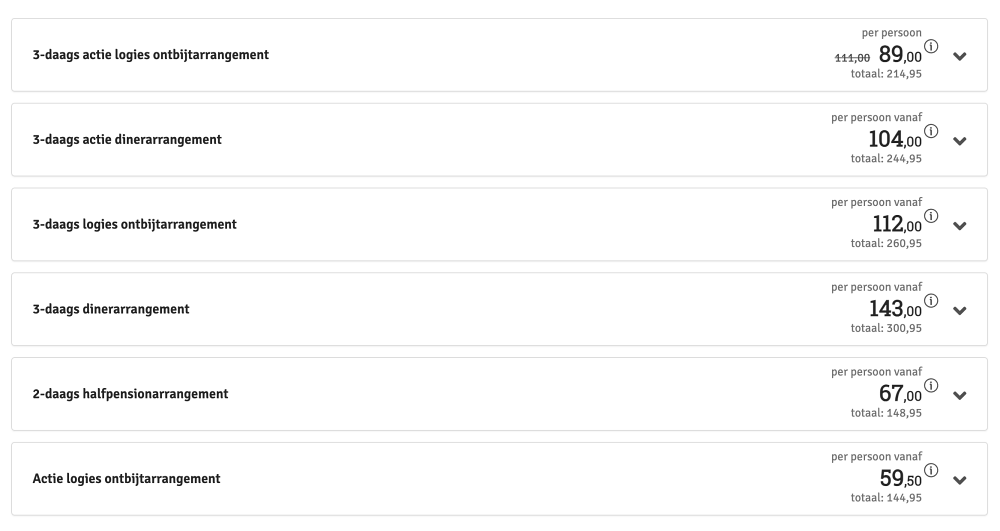This screenshot has width=1000, height=531.
Task: Open info icon next to 104,00 price
Action: (931, 131)
